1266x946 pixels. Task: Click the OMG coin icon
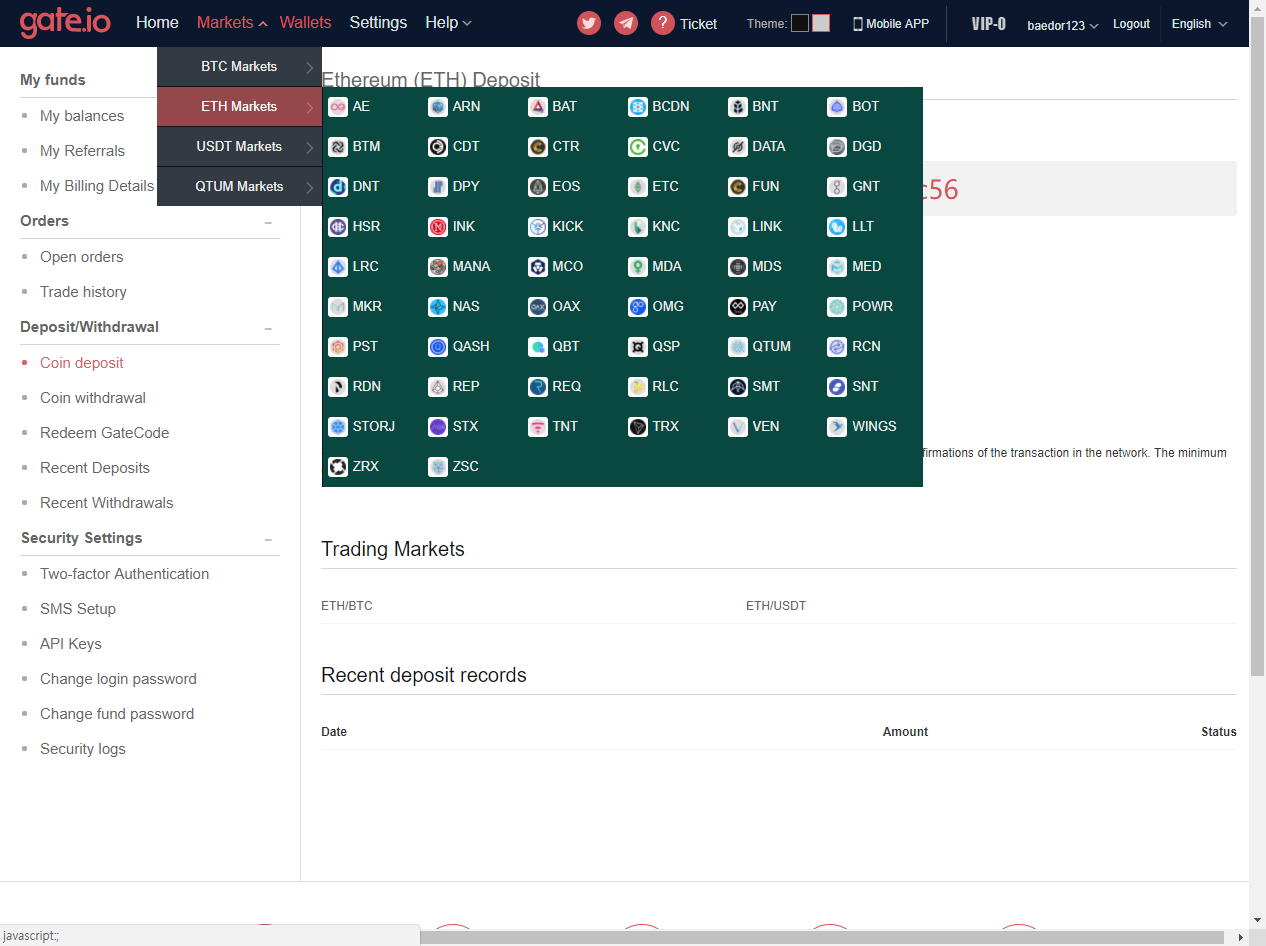(x=638, y=307)
